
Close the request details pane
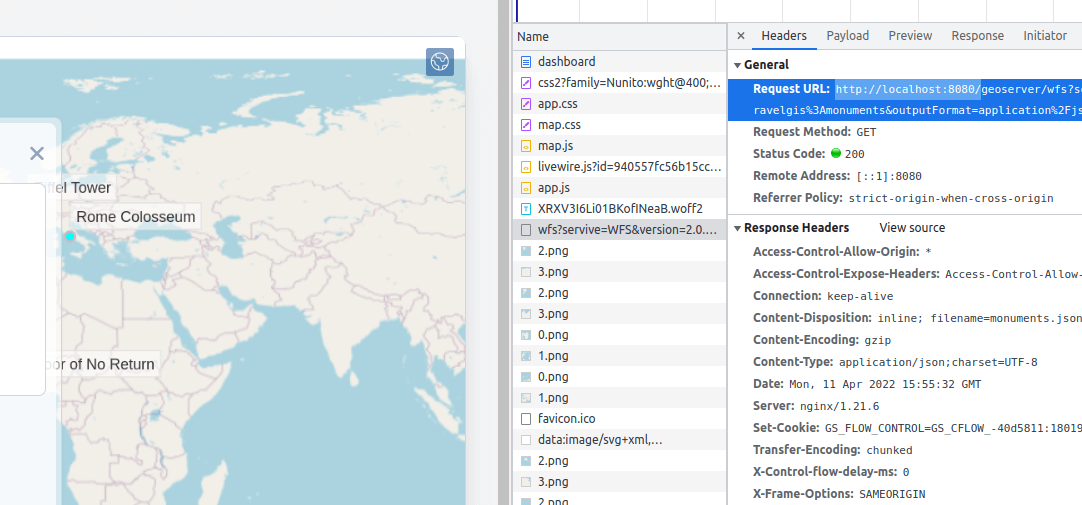click(741, 36)
